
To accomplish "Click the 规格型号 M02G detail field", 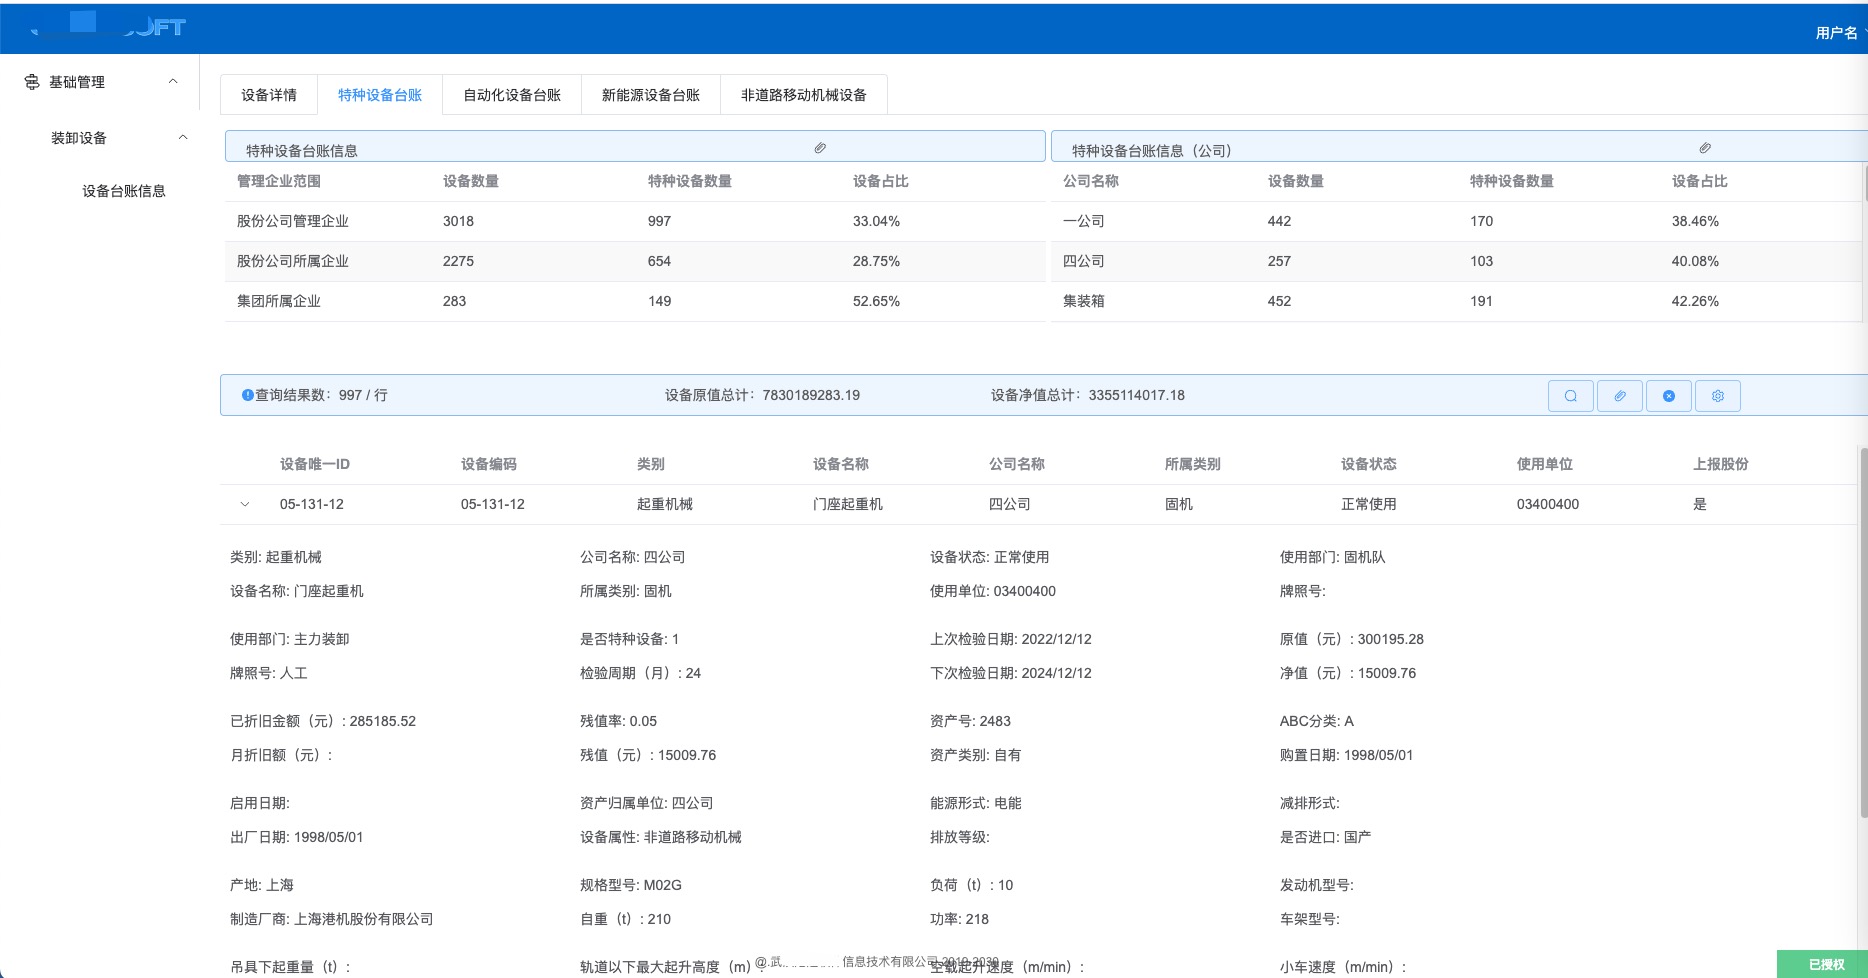I will (x=631, y=885).
